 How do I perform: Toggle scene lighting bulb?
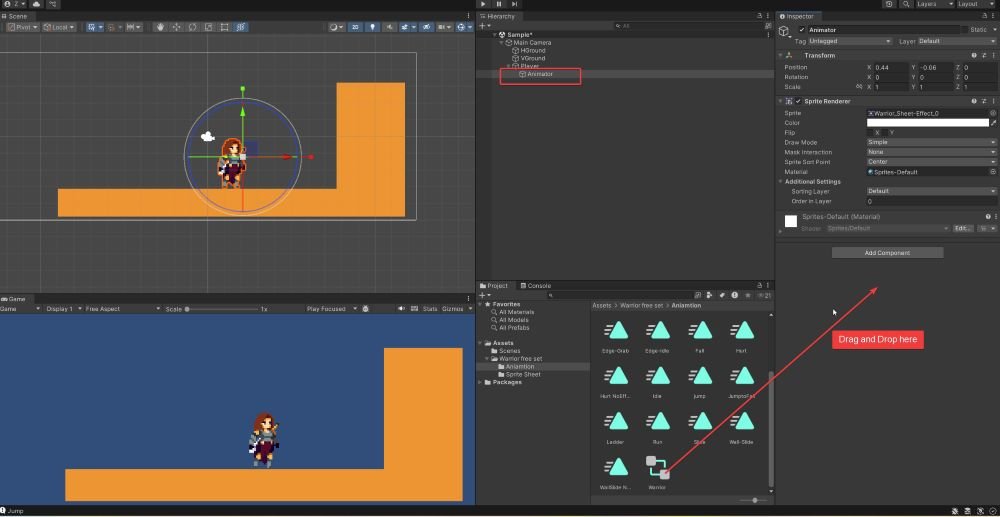(x=372, y=27)
